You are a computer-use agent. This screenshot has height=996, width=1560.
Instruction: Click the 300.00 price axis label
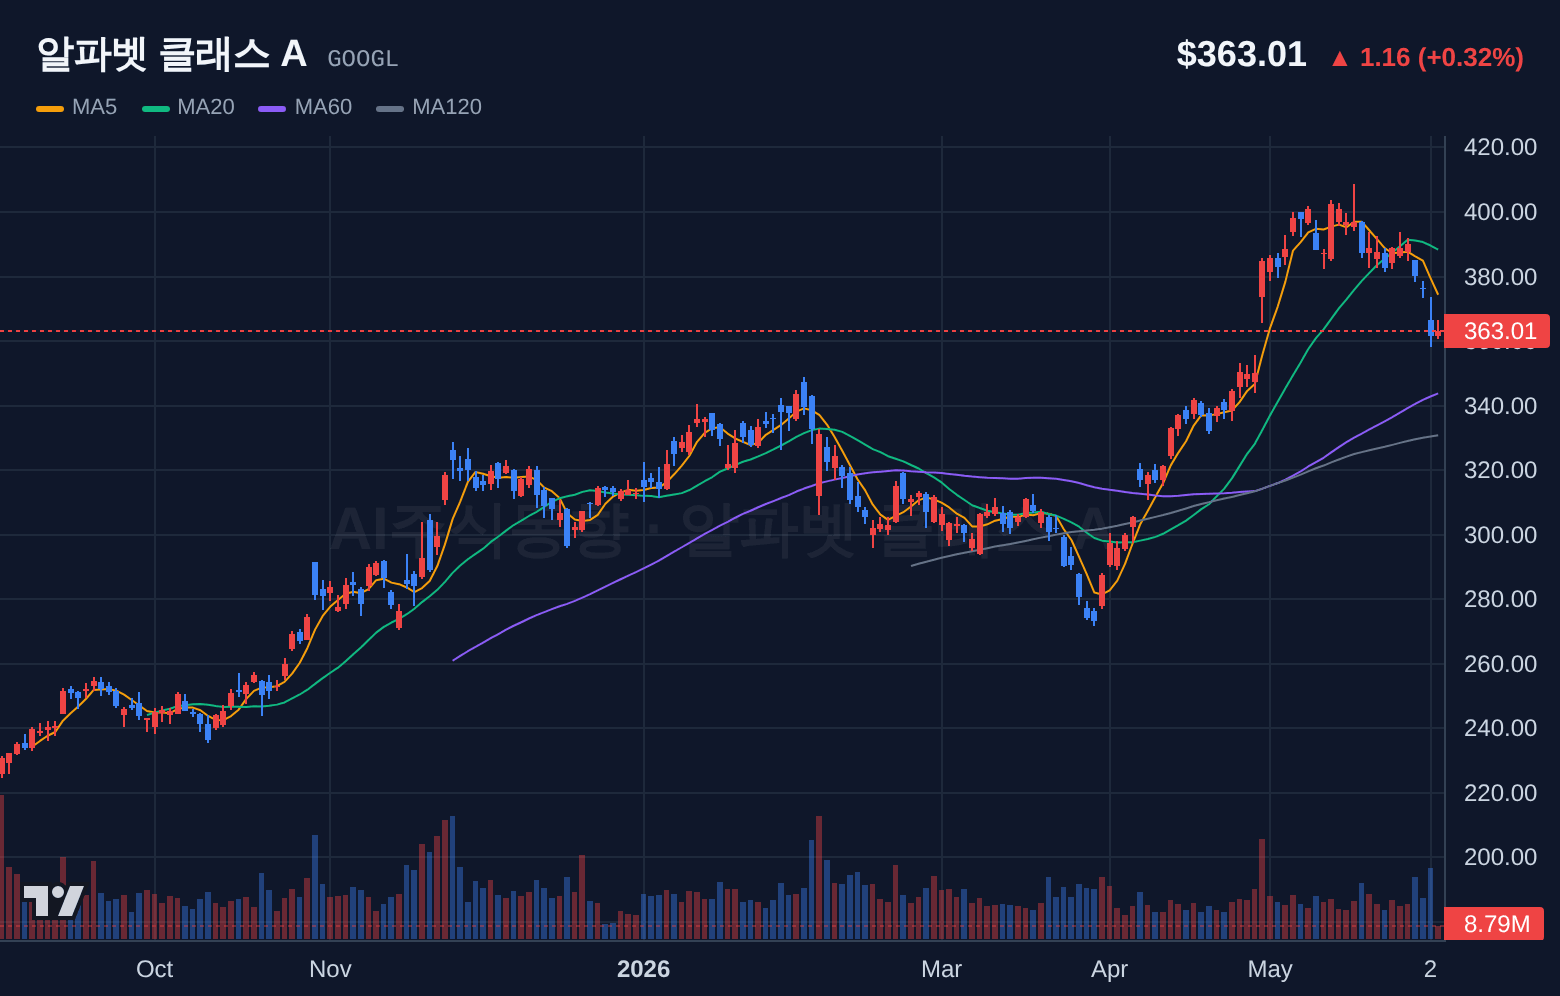1500,535
